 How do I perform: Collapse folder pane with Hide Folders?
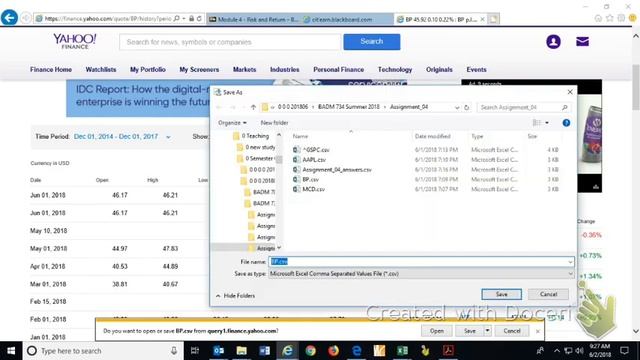pos(235,296)
